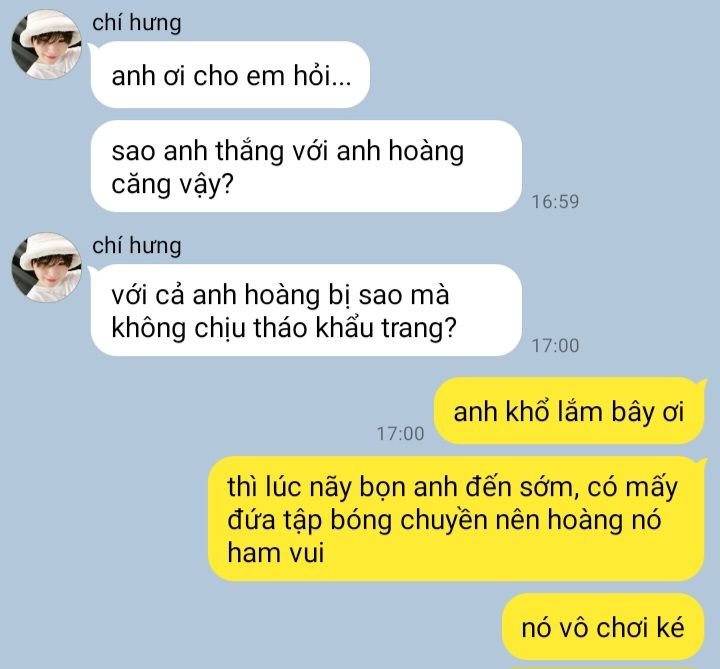This screenshot has height=669, width=720.
Task: Select the 'không chịu tháo khẩu trang?' bubble
Action: 306,310
